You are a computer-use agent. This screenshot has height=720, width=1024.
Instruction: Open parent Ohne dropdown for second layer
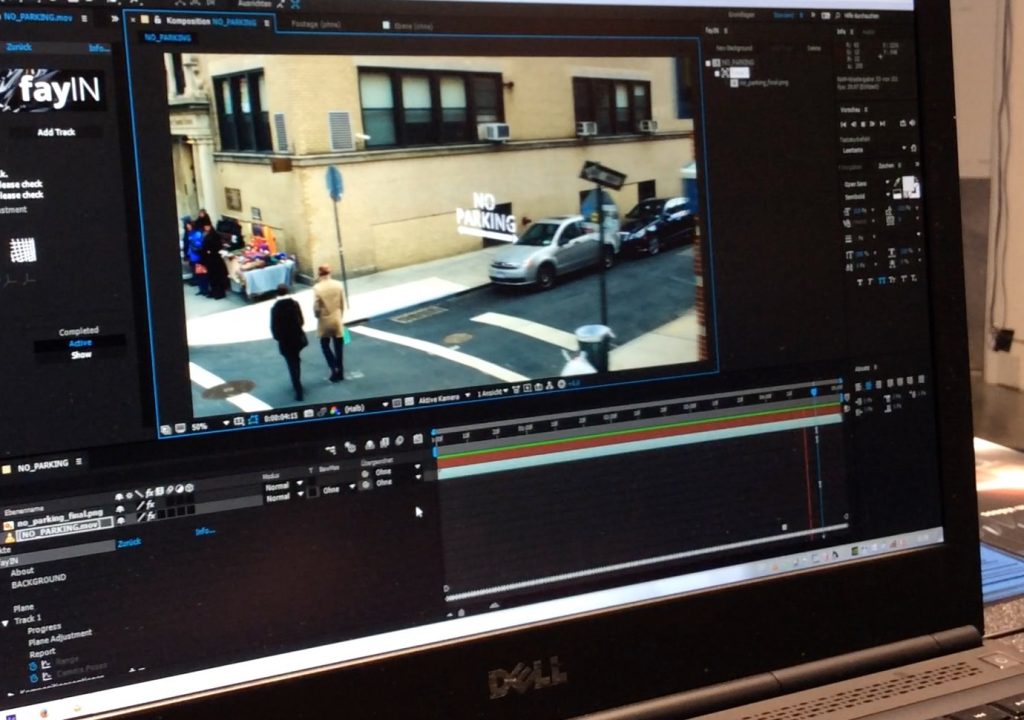coord(397,482)
